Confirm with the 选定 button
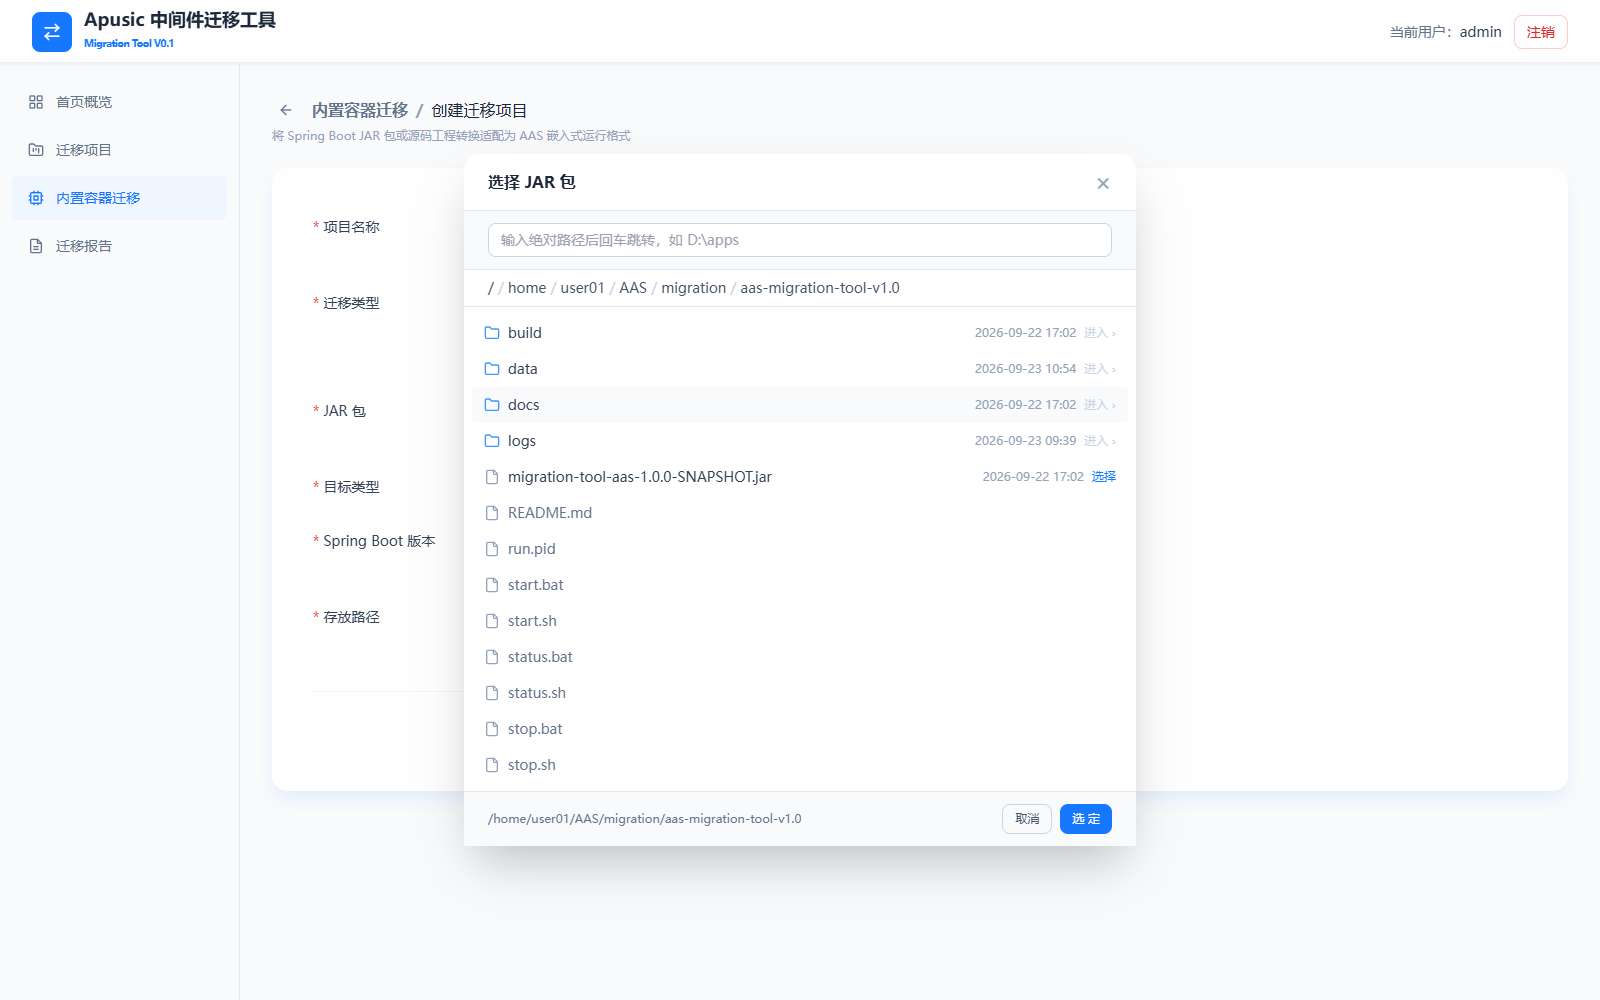This screenshot has height=1000, width=1600. tap(1086, 819)
